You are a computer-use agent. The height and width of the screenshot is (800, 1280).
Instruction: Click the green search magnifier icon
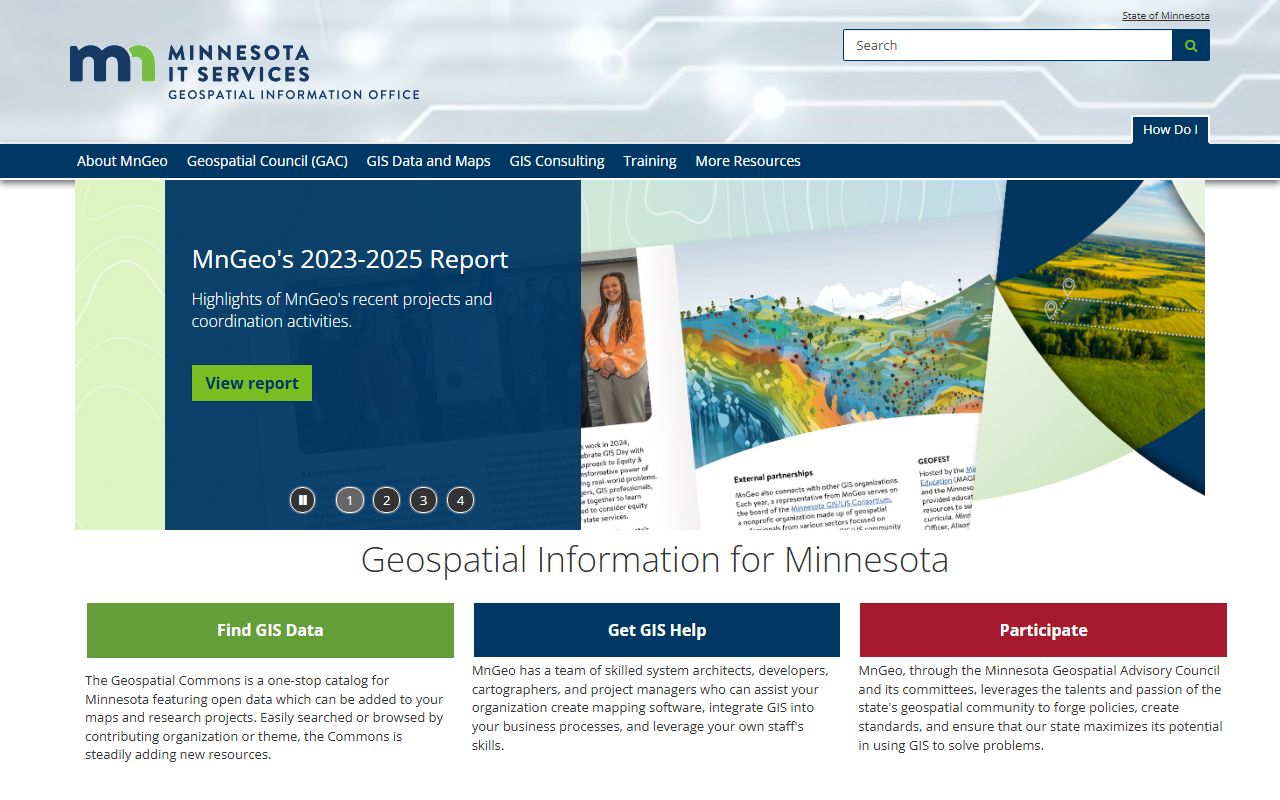(1191, 45)
